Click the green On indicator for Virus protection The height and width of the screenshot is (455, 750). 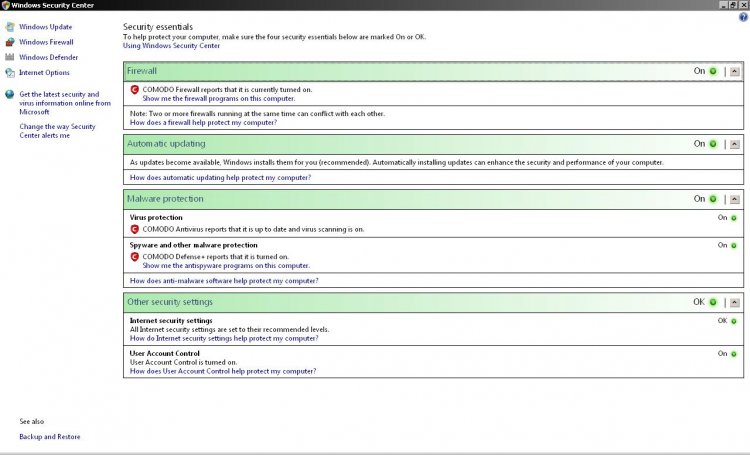pos(734,218)
